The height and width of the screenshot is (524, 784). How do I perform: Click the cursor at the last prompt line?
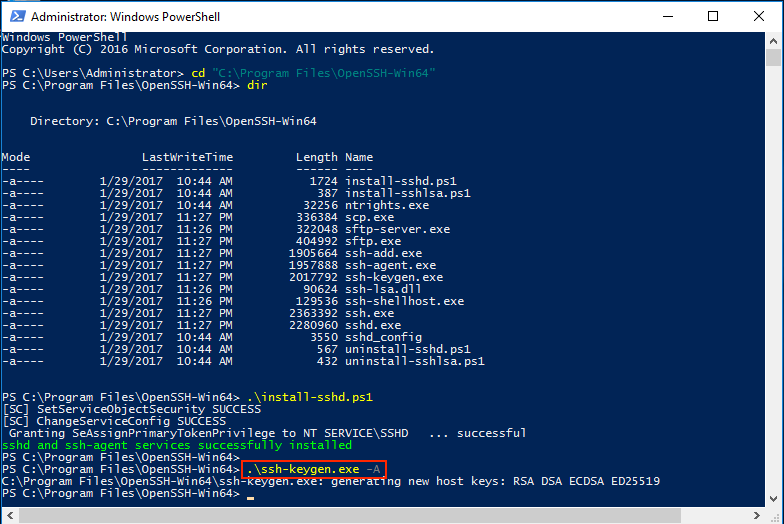250,493
